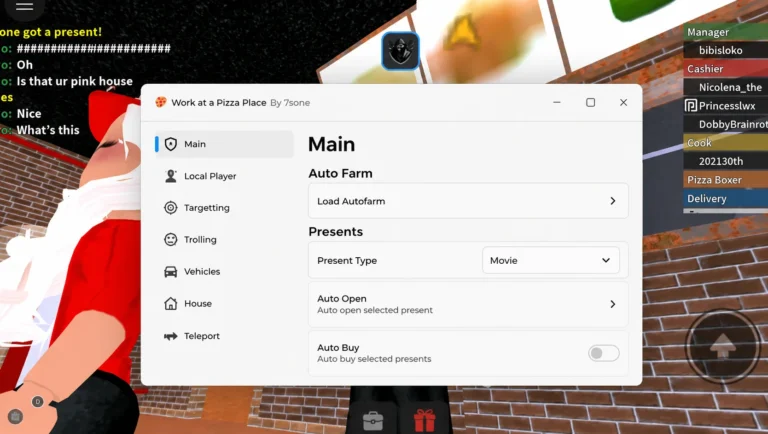Image resolution: width=768 pixels, height=434 pixels.
Task: Select the Delivery team header
Action: 726,198
